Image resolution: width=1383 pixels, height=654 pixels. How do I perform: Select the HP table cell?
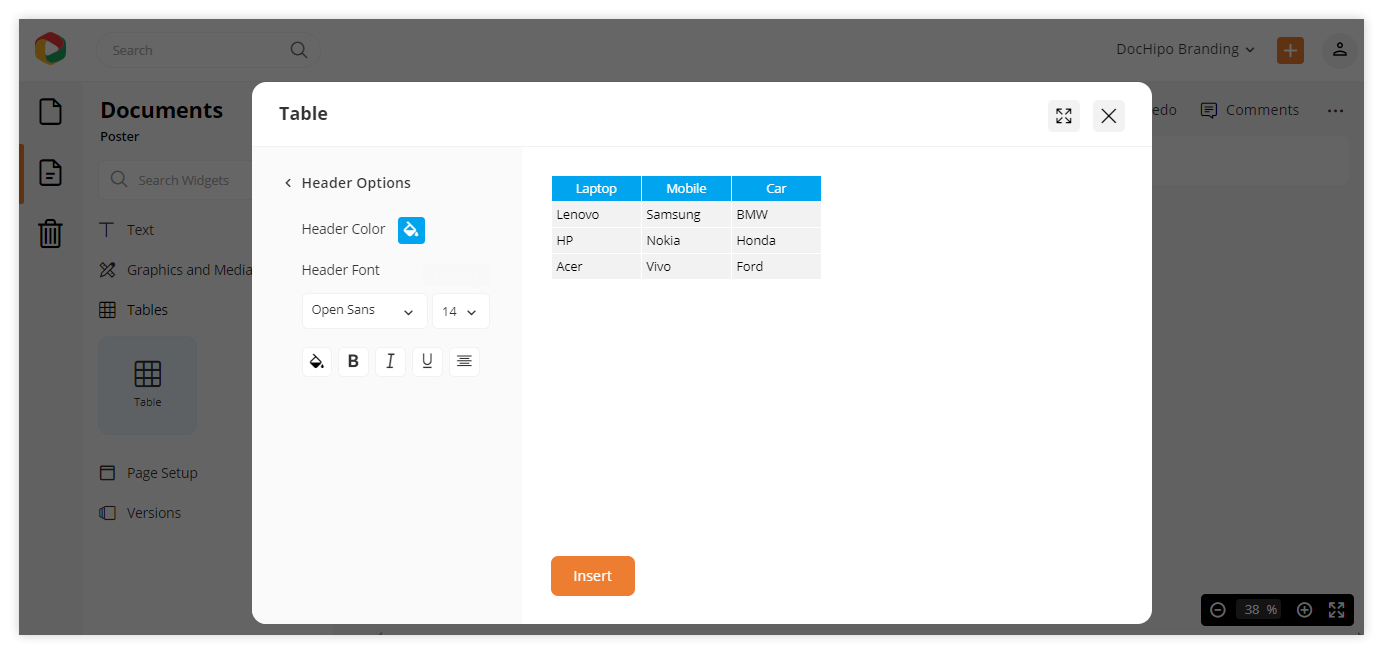(x=596, y=240)
